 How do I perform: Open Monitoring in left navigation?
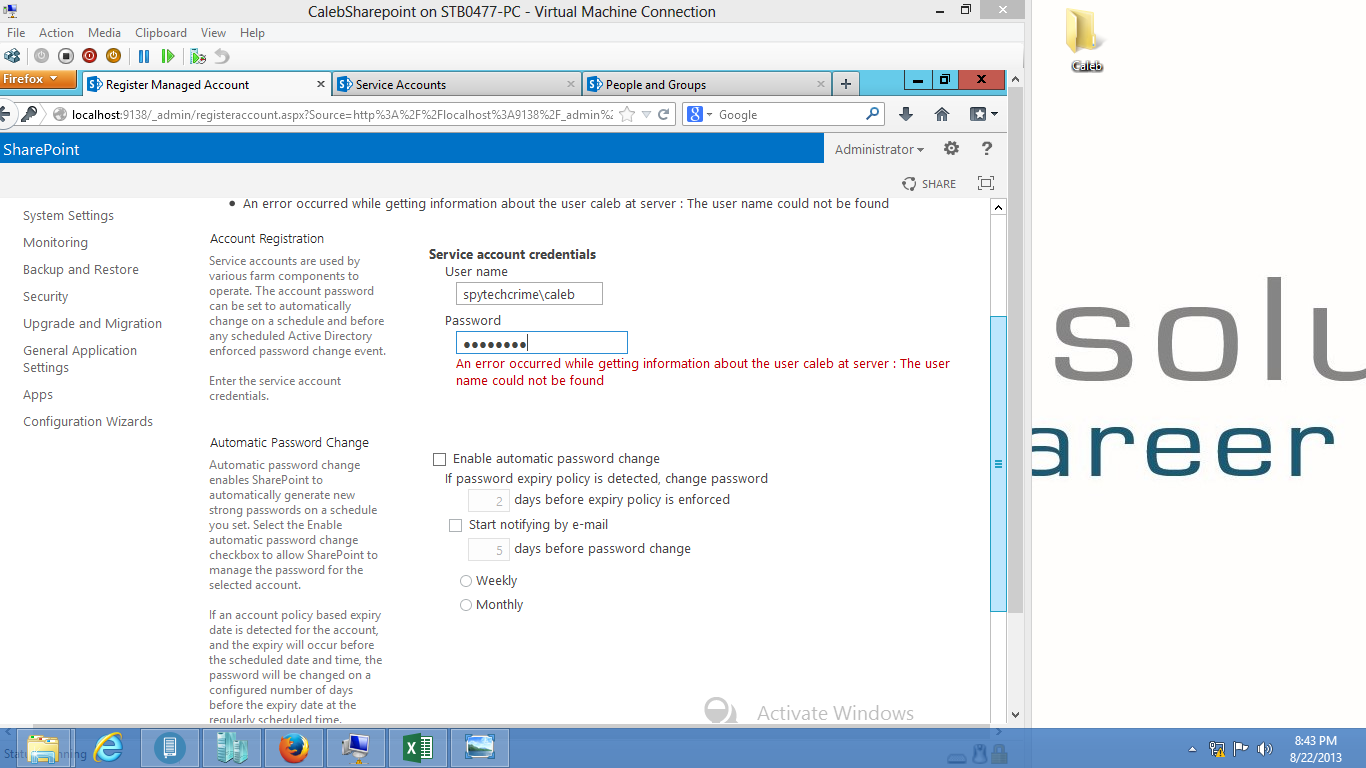point(55,243)
